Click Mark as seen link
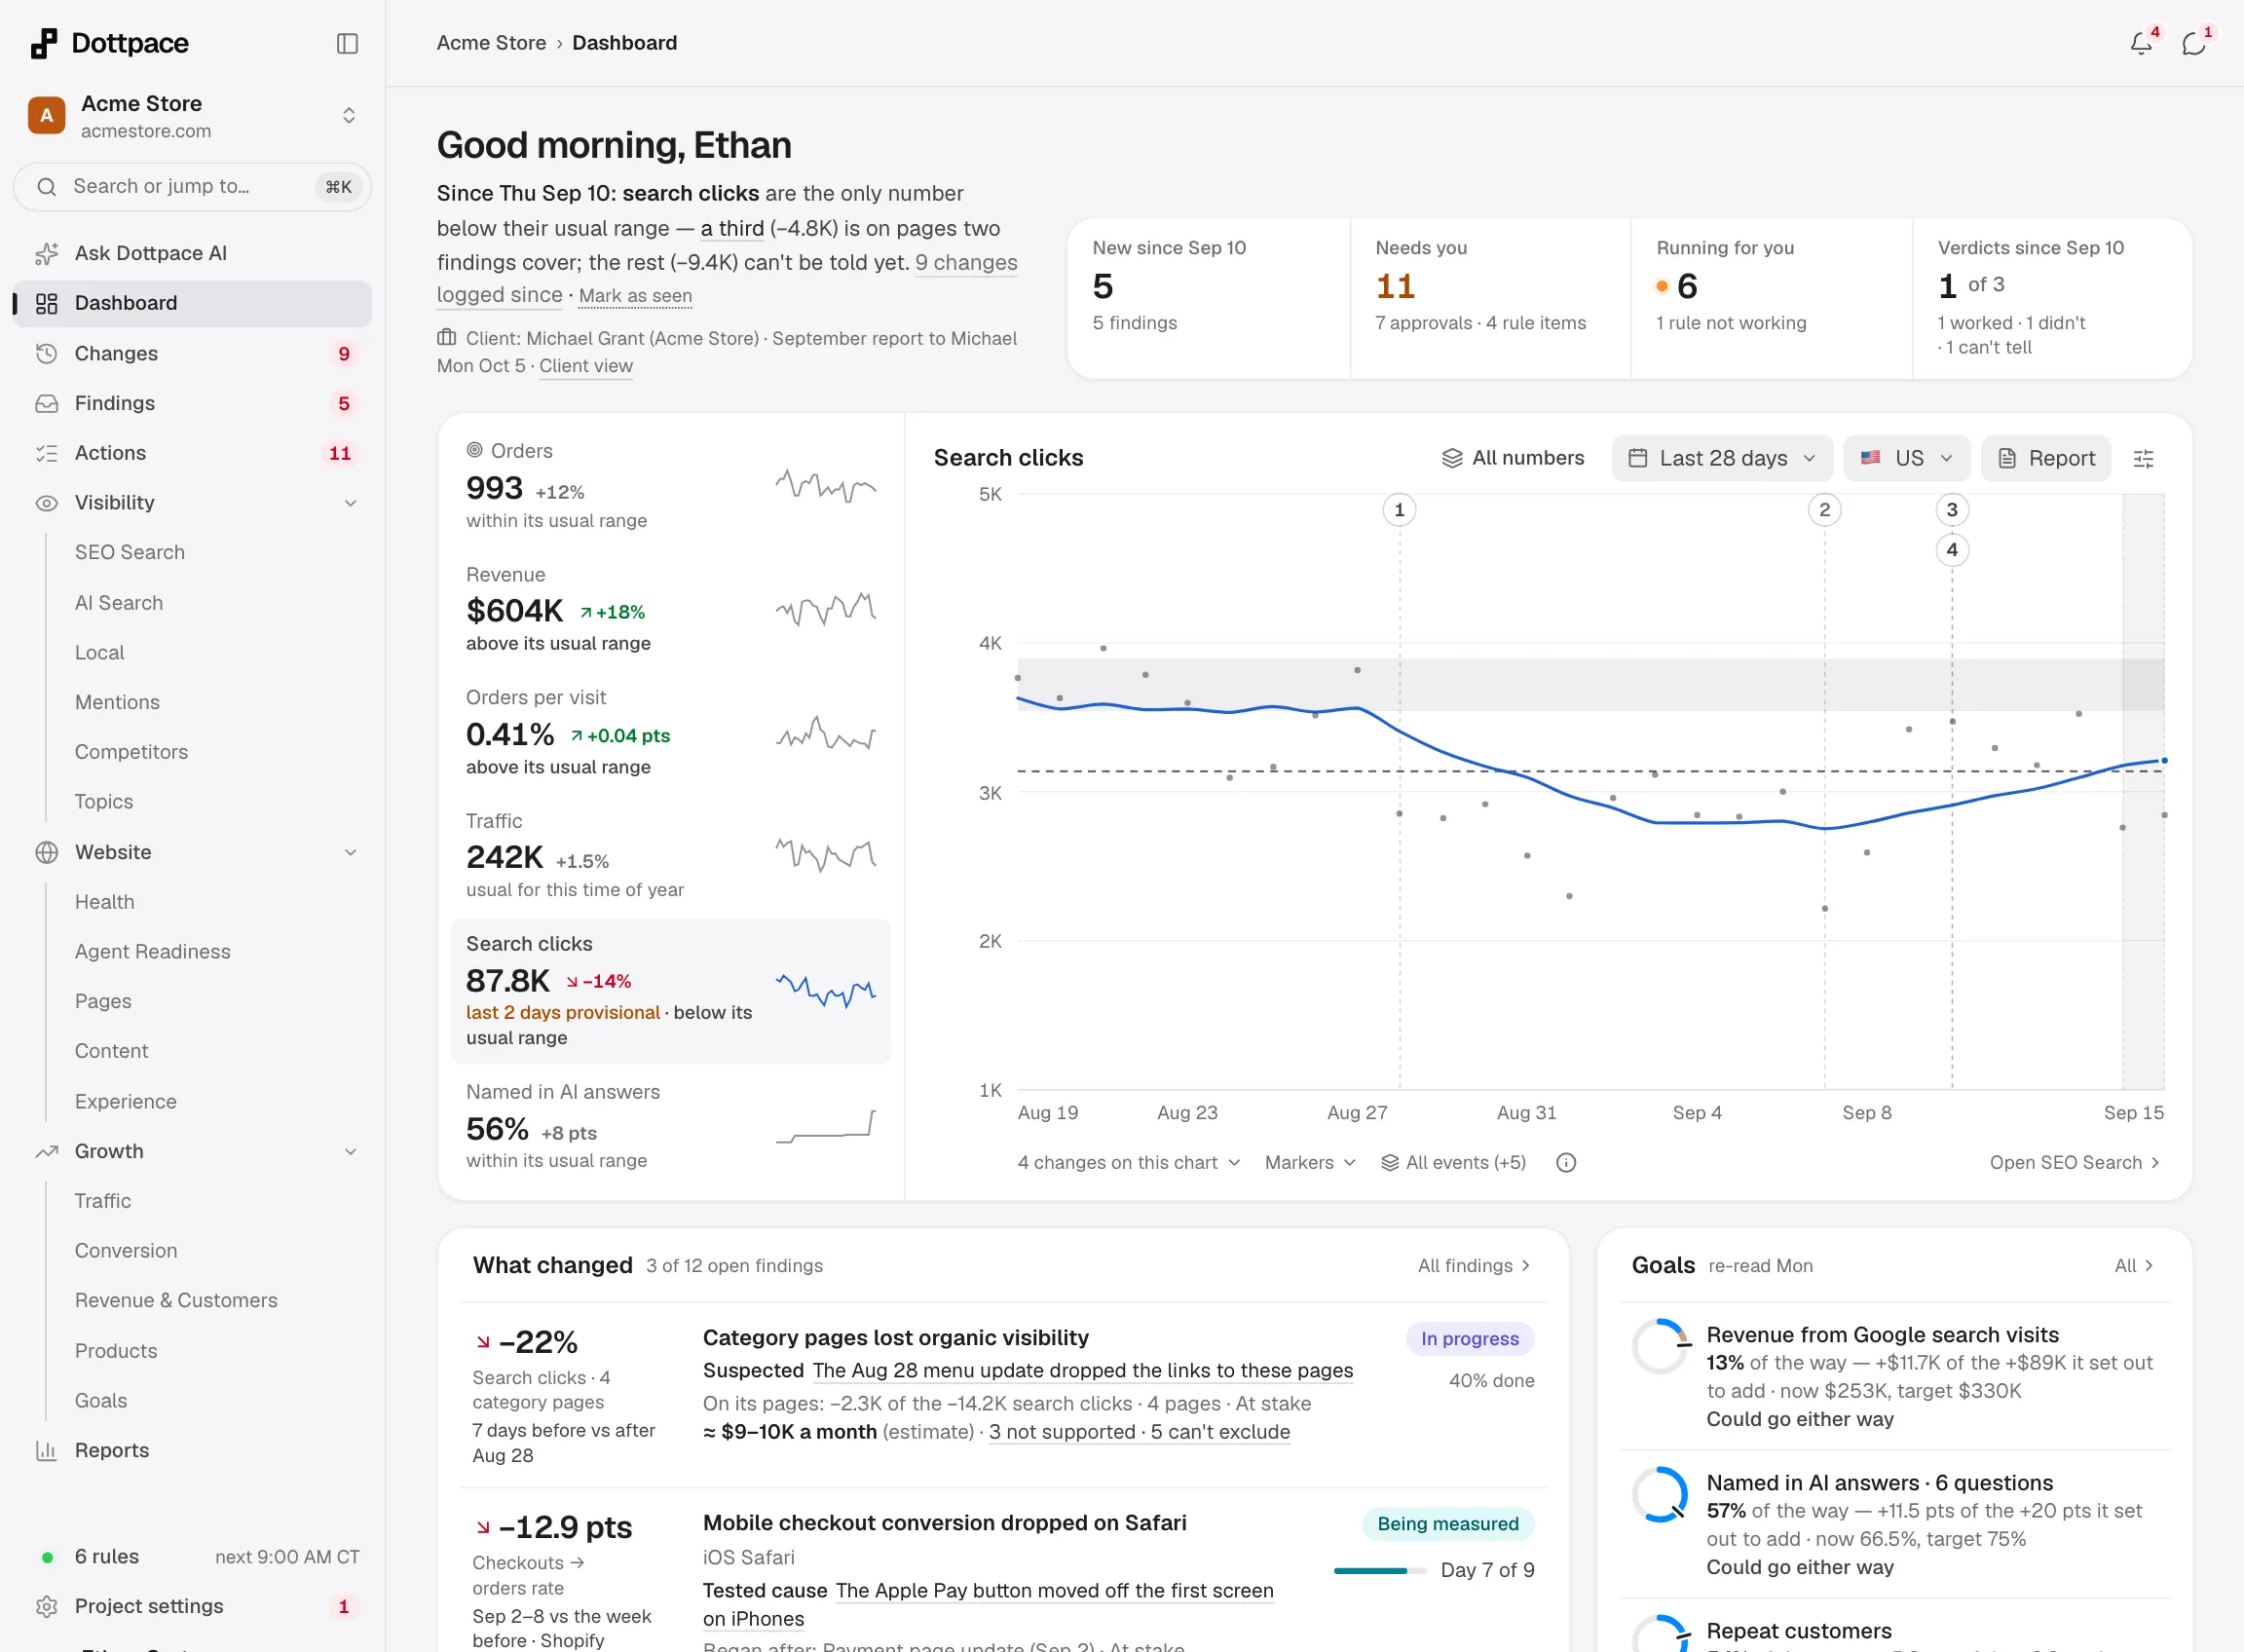The image size is (2244, 1652). (635, 296)
